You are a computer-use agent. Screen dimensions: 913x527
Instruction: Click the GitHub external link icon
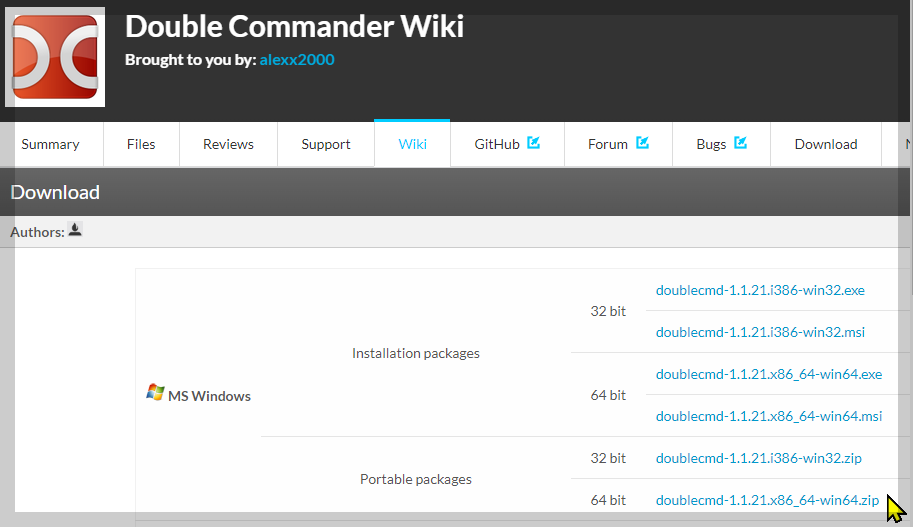coord(533,143)
